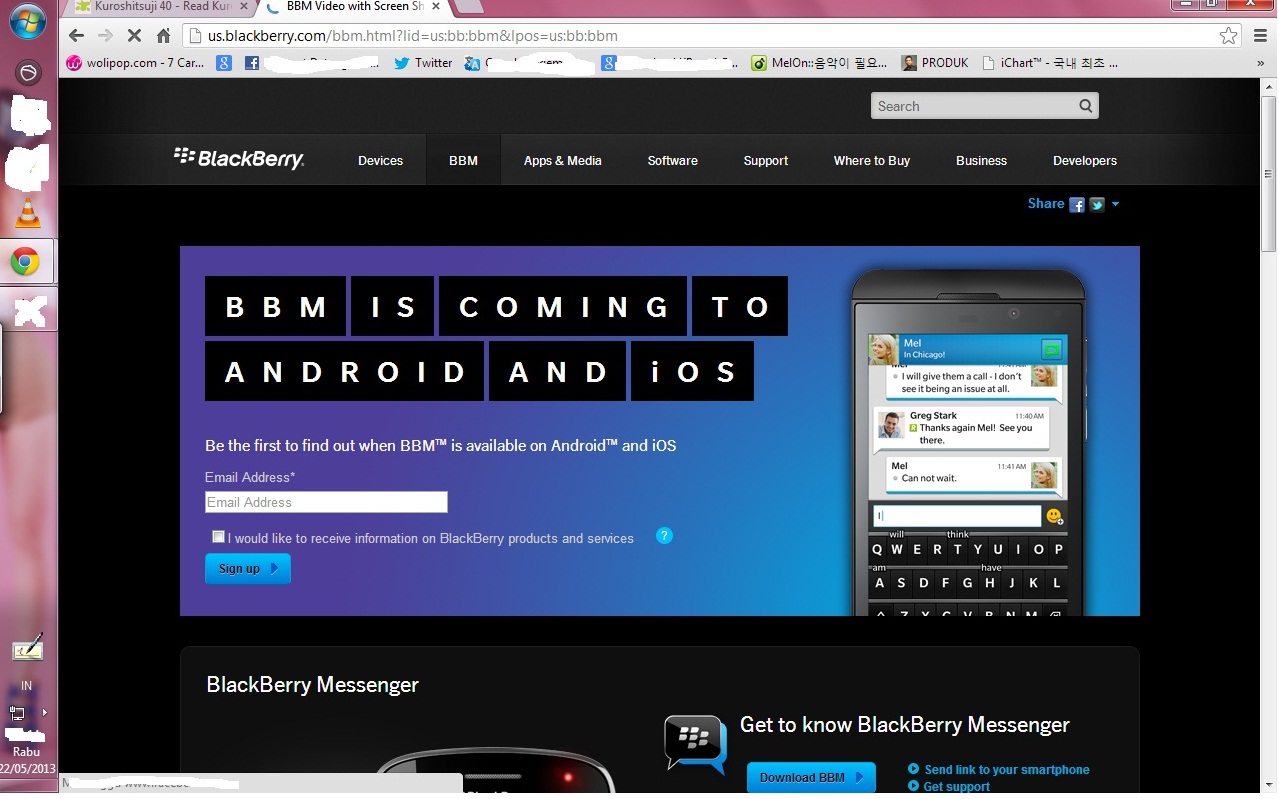
Task: Open the Software menu
Action: (672, 160)
